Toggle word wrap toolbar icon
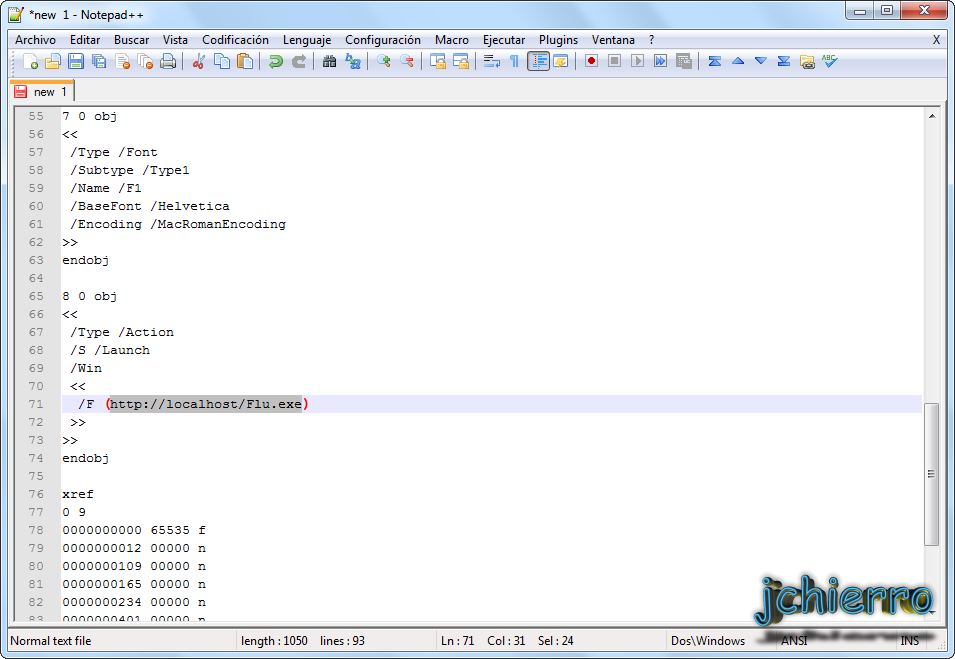This screenshot has width=955, height=659. pos(492,62)
